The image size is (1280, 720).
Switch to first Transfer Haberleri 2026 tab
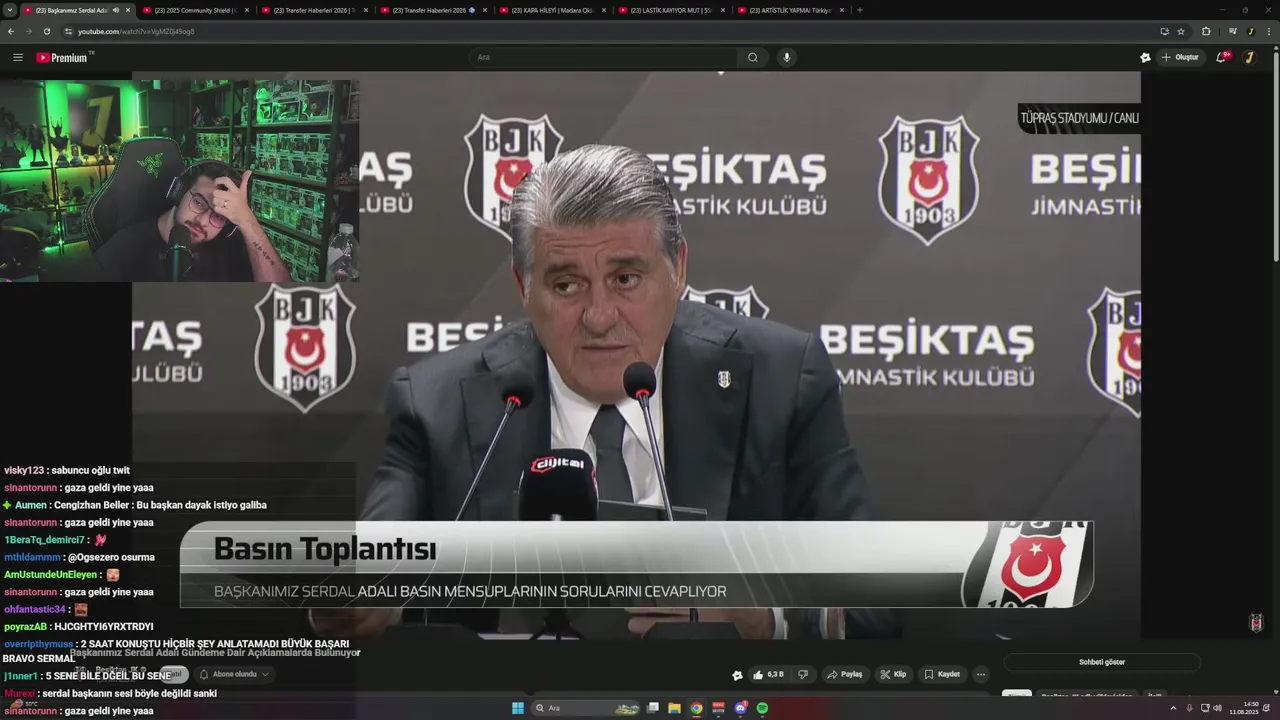point(314,10)
